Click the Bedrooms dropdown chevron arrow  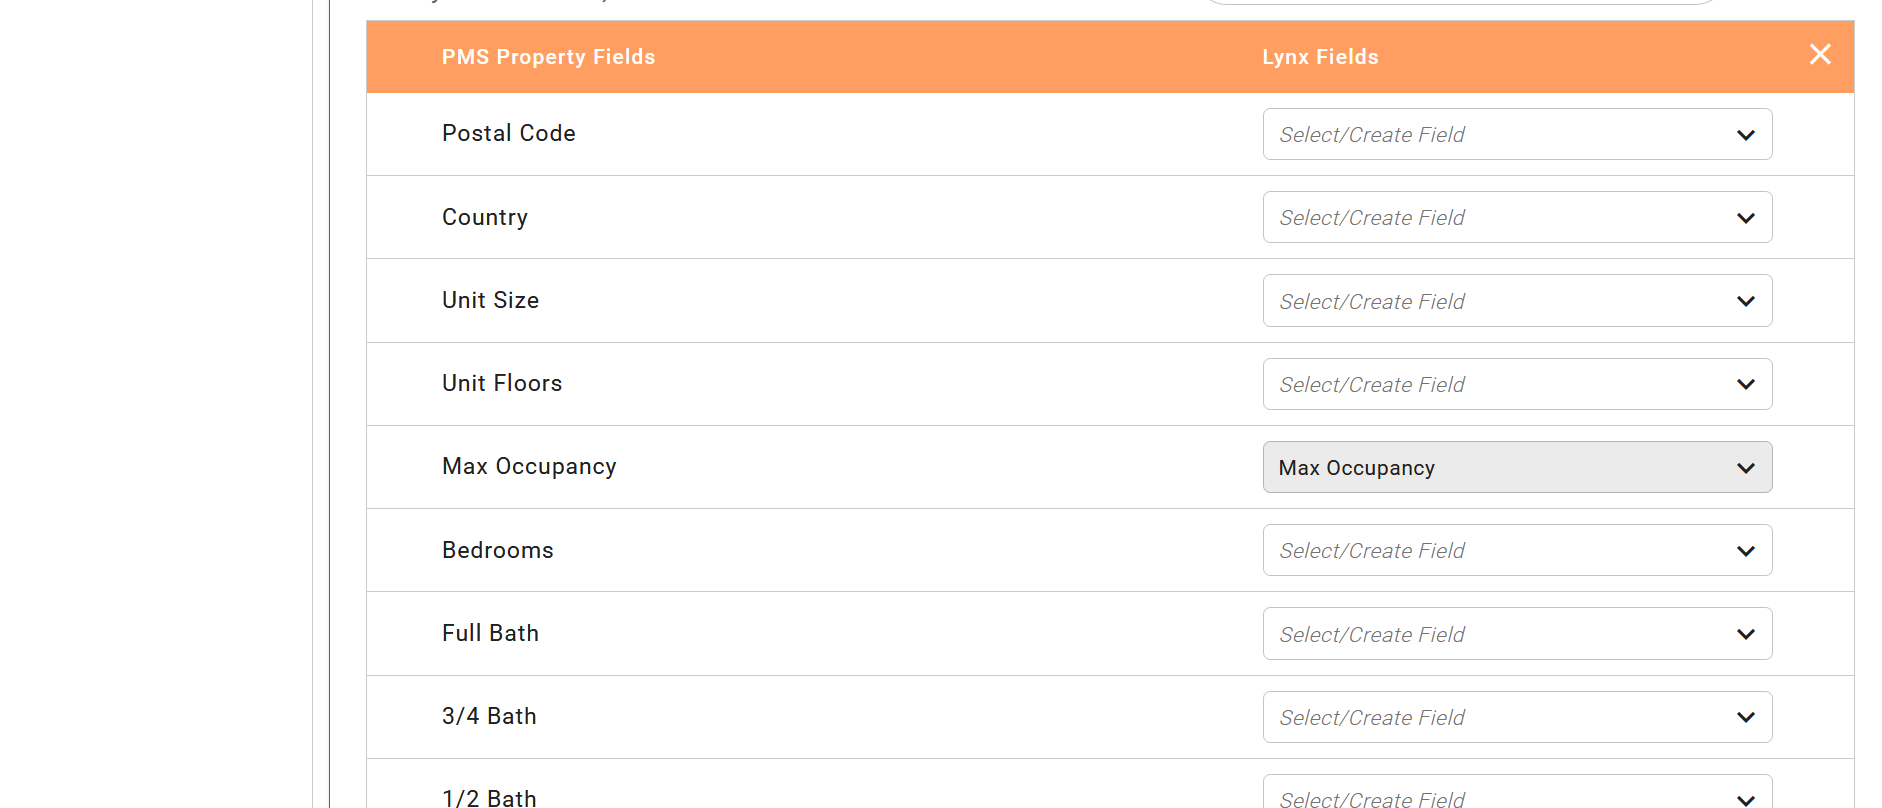[1746, 551]
